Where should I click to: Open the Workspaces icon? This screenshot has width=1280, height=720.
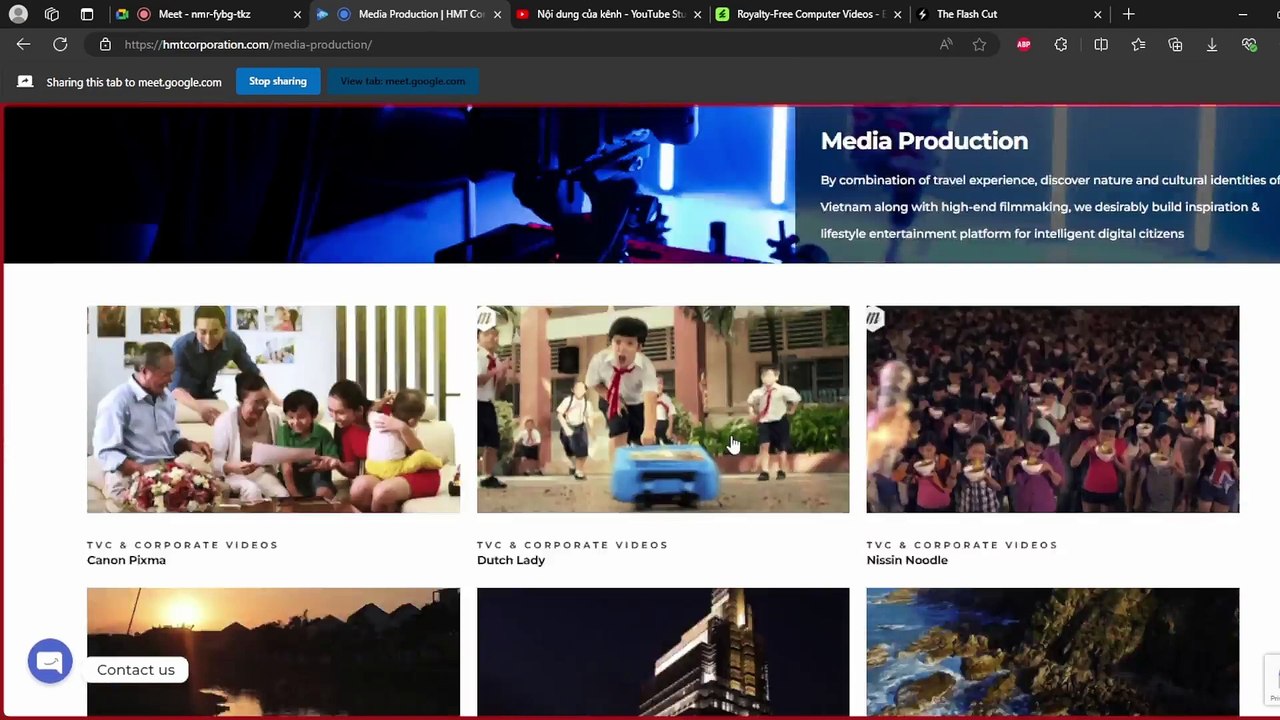(x=52, y=14)
